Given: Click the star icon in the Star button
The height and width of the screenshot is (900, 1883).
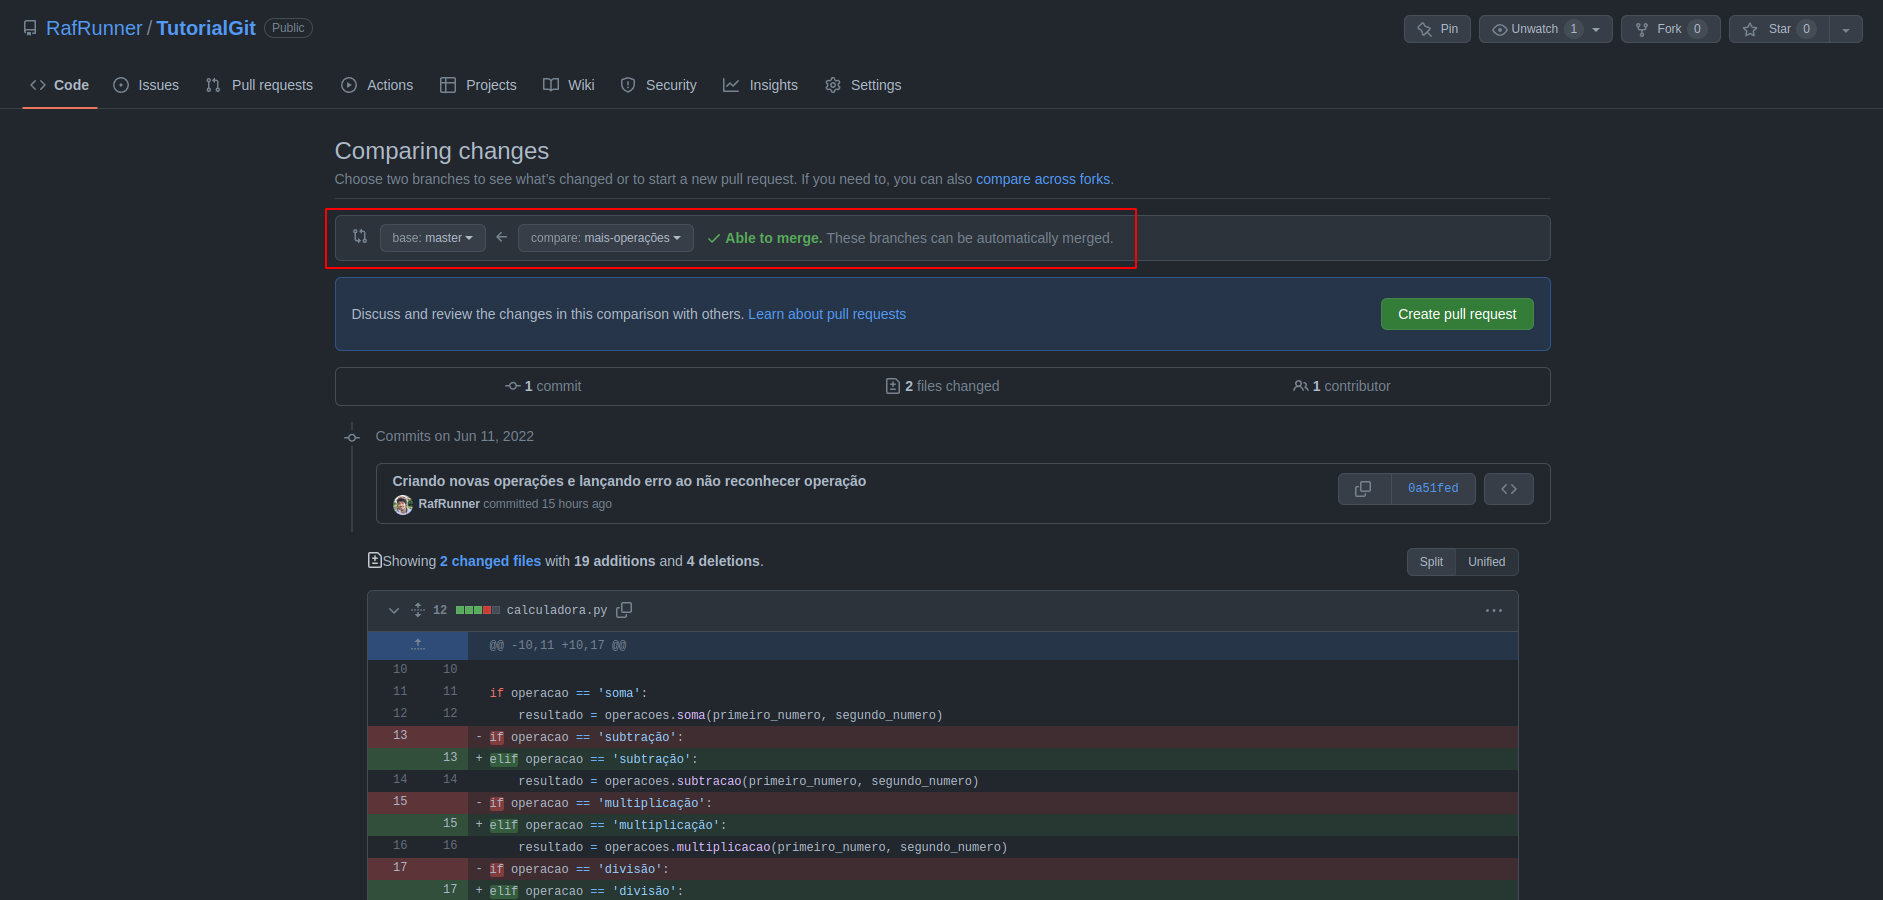Looking at the screenshot, I should 1750,29.
